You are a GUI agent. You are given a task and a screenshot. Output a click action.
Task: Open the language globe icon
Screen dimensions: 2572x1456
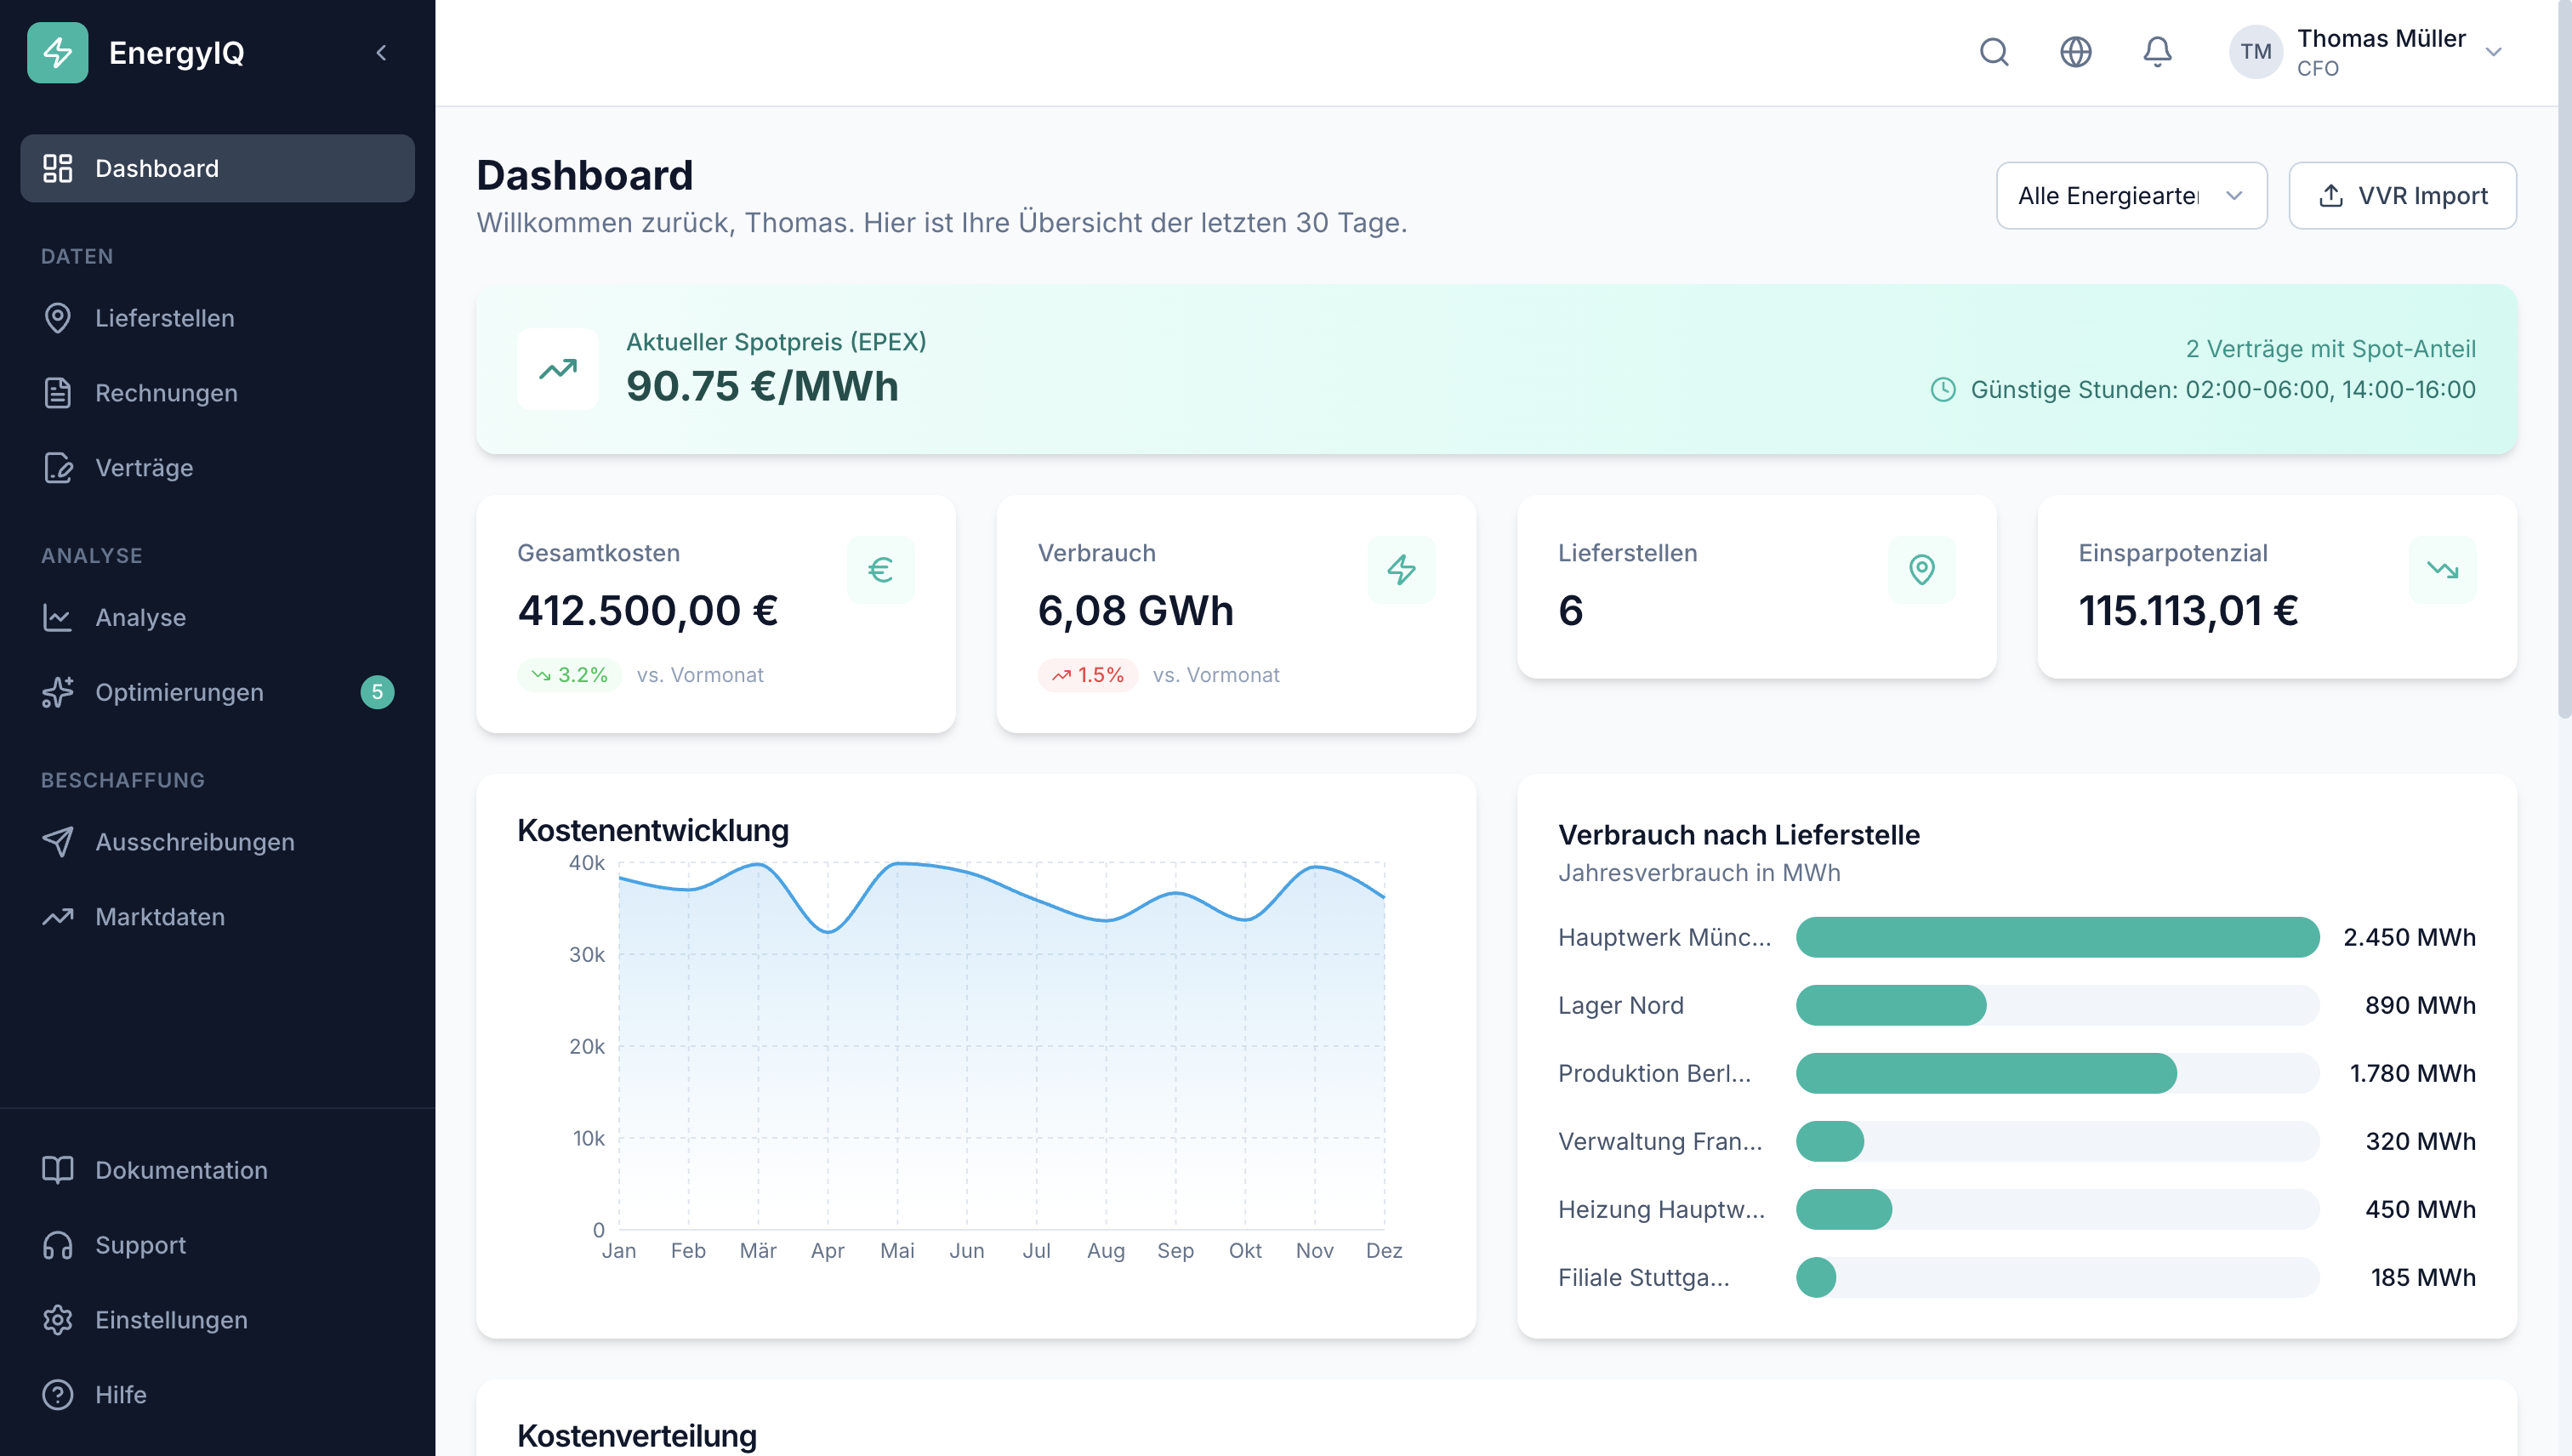pos(2076,52)
